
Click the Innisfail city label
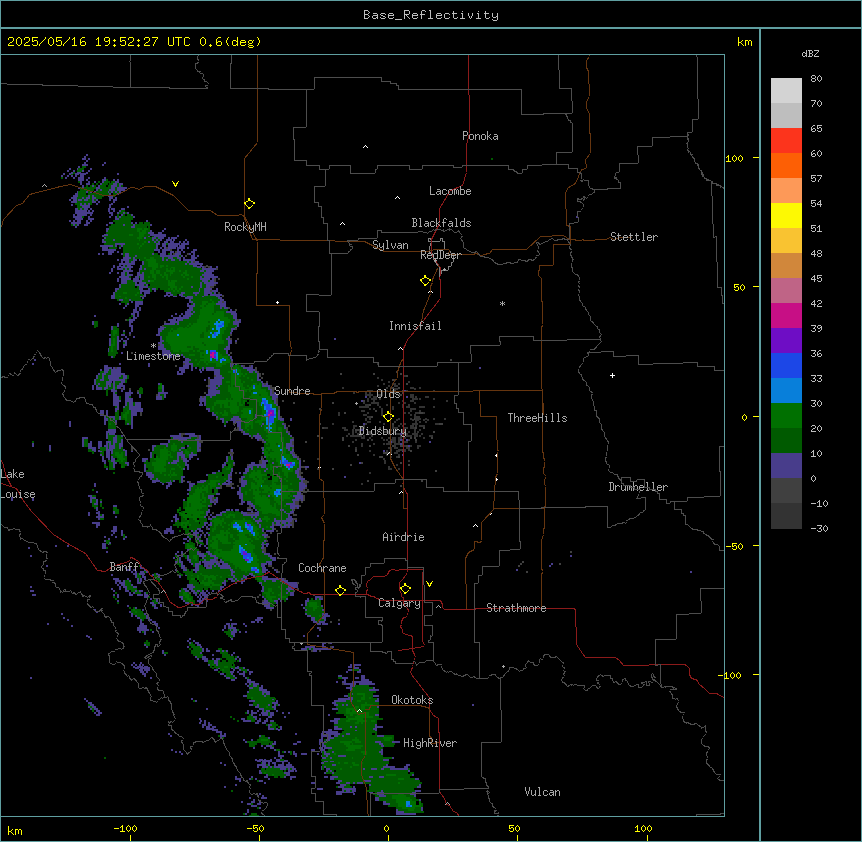pos(415,326)
